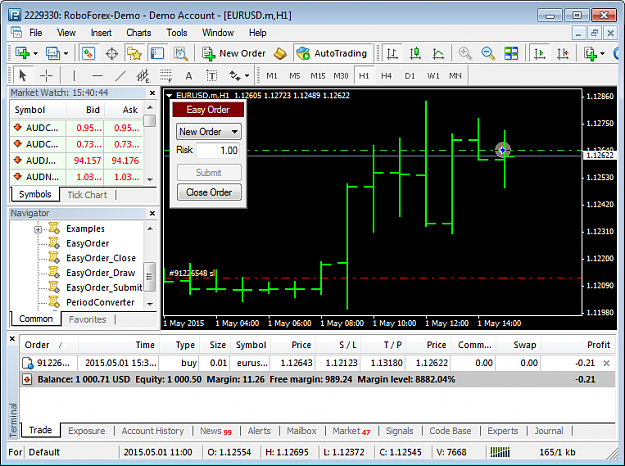Select the equidistant channel tool
Screen dimensions: 625x466
coord(143,75)
